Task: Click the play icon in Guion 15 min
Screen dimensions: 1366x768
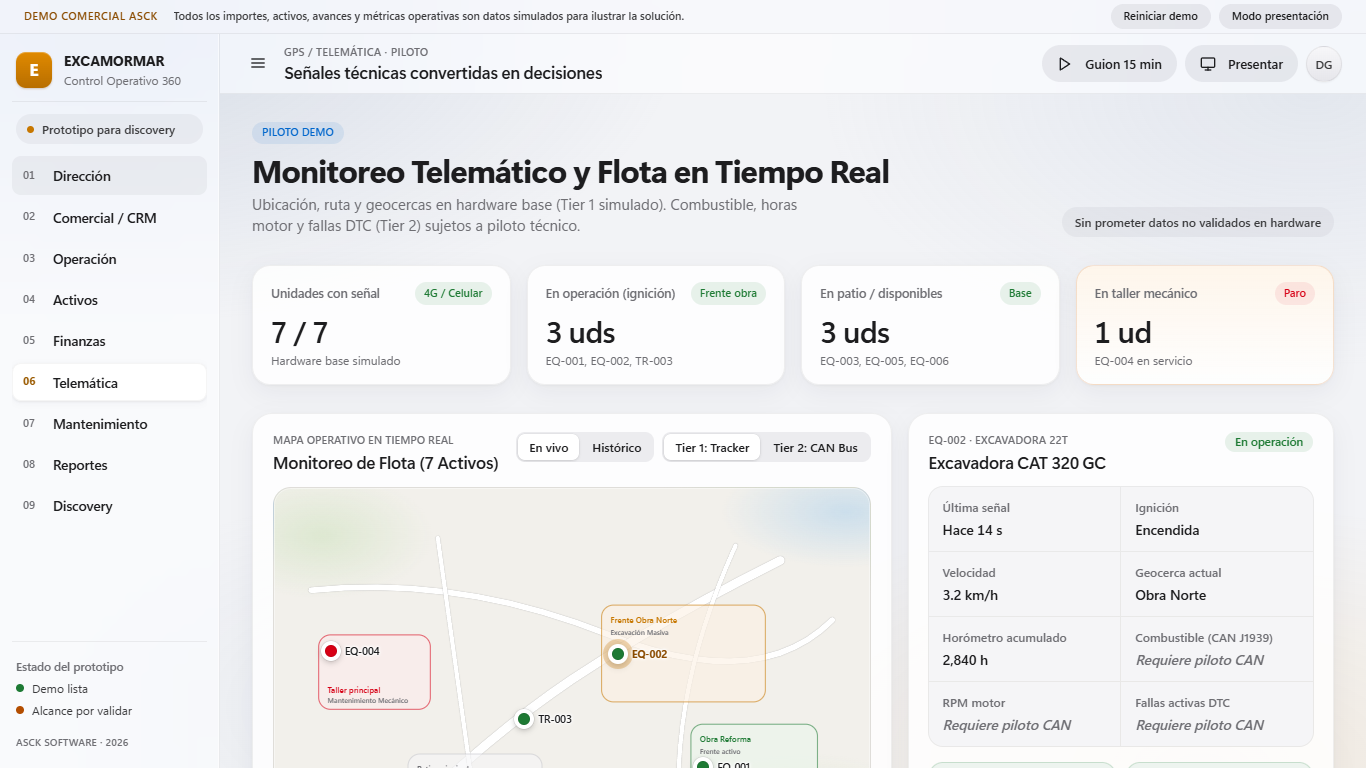Action: pyautogui.click(x=1064, y=64)
